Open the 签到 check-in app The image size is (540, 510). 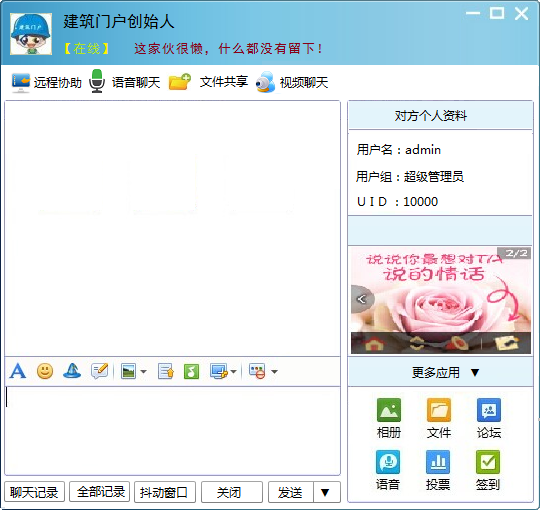point(488,470)
